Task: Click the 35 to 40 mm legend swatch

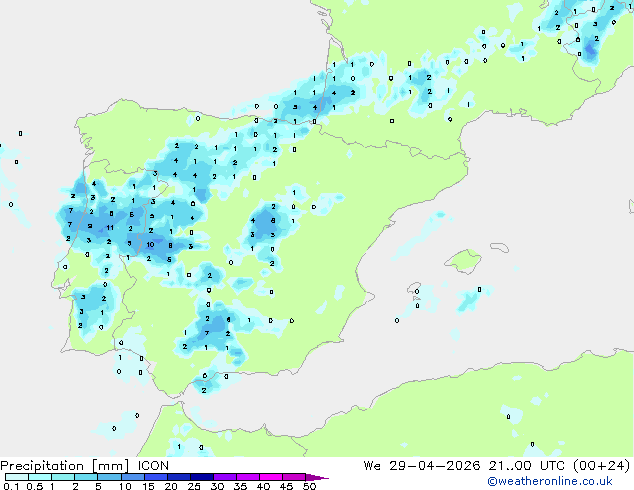Action: (247, 477)
